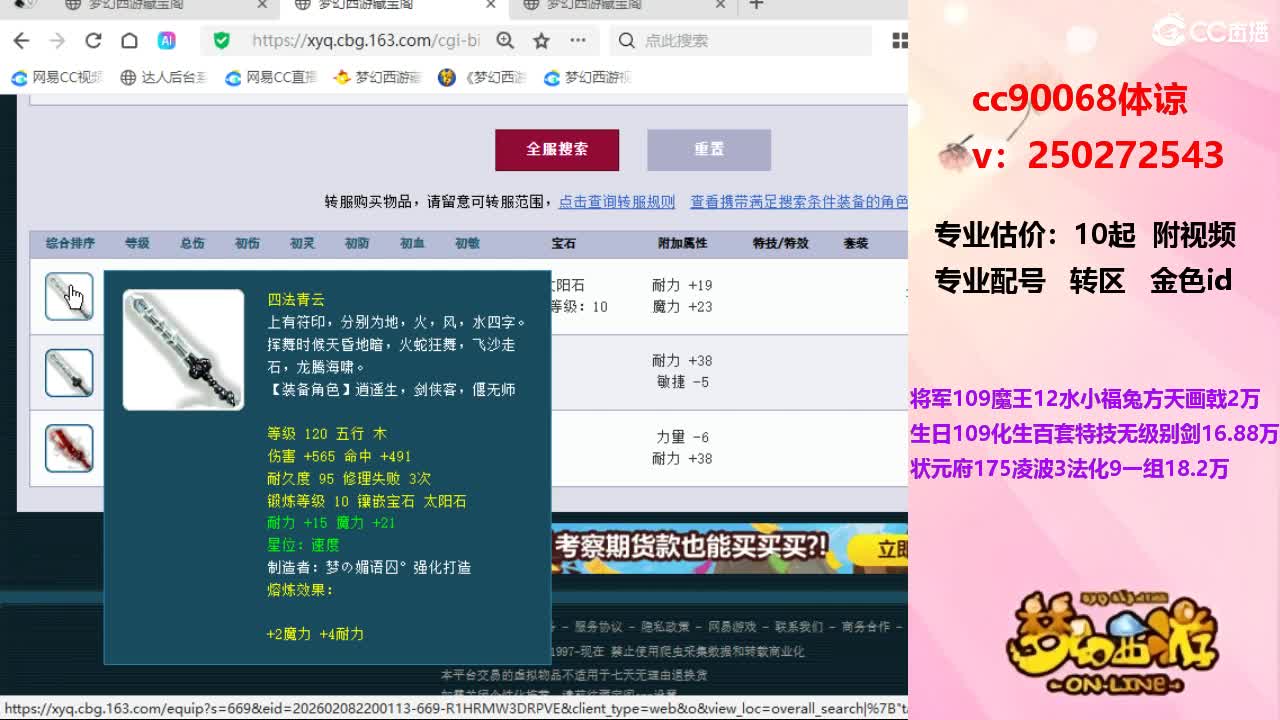This screenshot has height=720, width=1280.
Task: Click the 梦幻西游 ON-LINE logo
Action: coord(1111,644)
